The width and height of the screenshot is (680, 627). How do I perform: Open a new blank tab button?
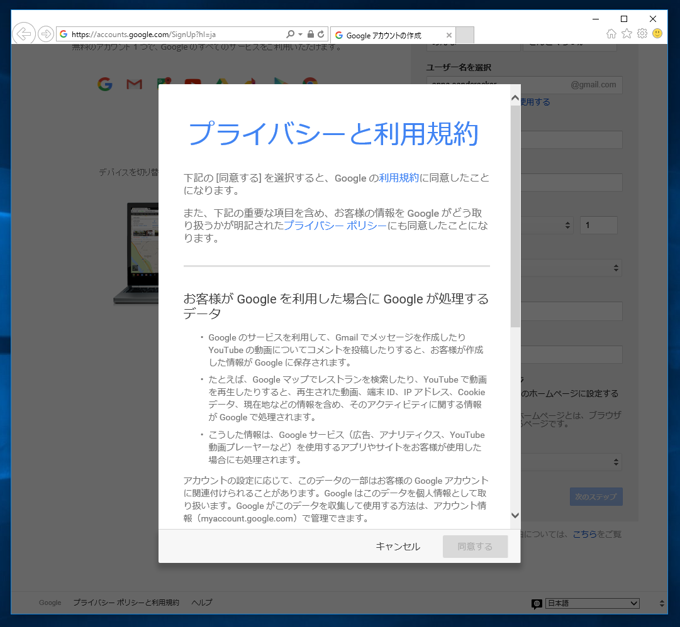465,35
